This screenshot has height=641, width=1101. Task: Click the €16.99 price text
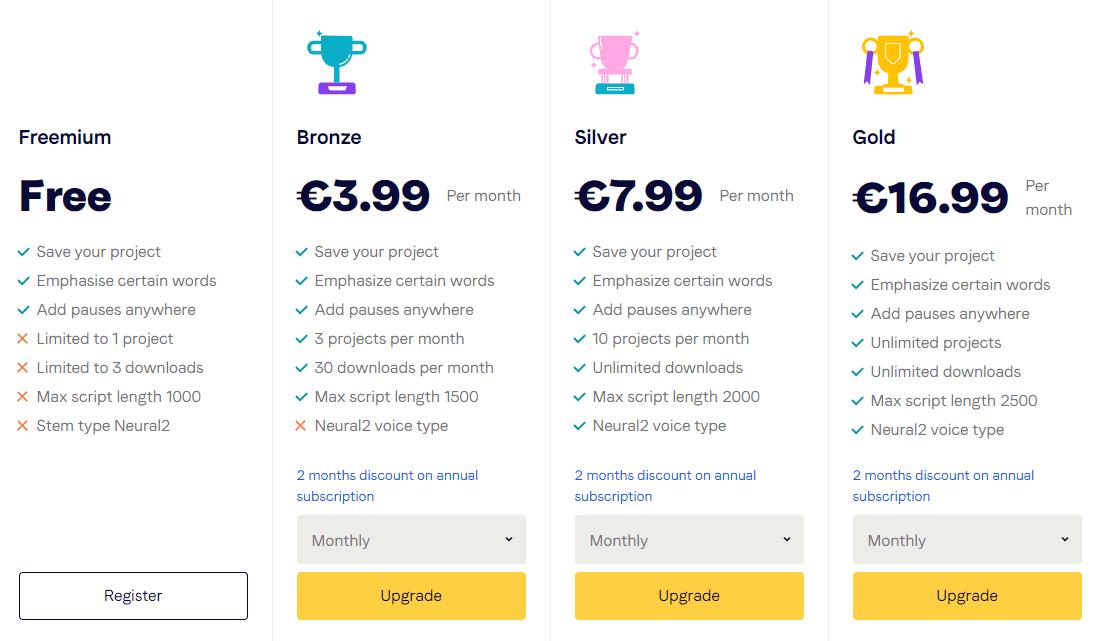tap(932, 197)
